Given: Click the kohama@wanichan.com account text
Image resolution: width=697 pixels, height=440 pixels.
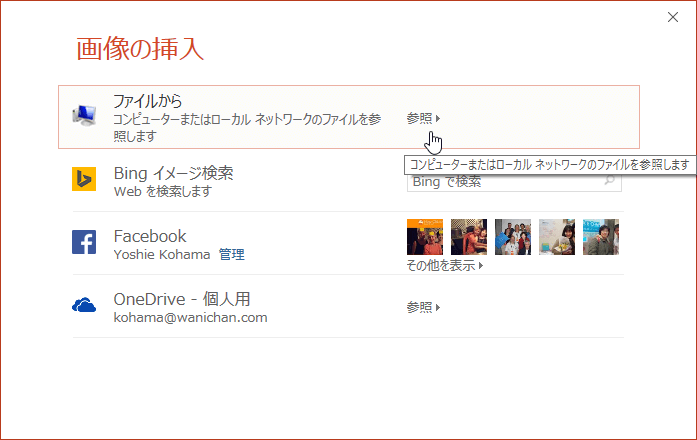Looking at the screenshot, I should coord(190,318).
